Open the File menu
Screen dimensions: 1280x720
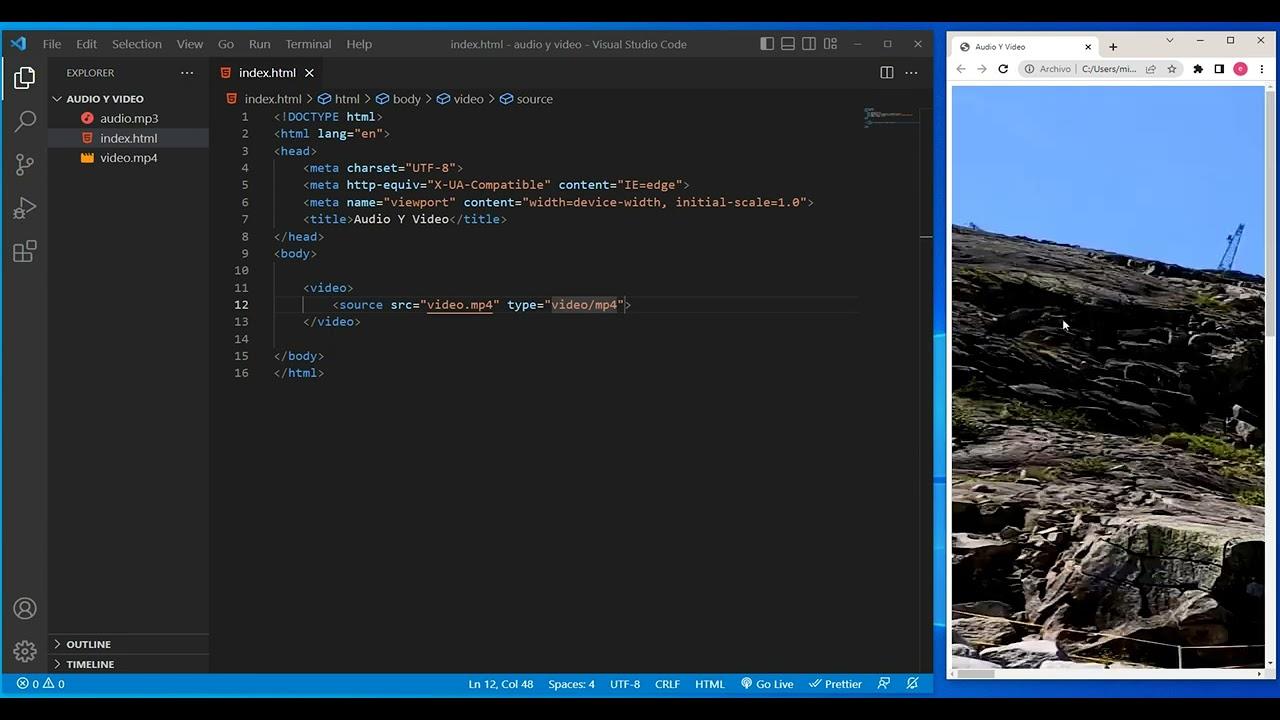pos(52,44)
